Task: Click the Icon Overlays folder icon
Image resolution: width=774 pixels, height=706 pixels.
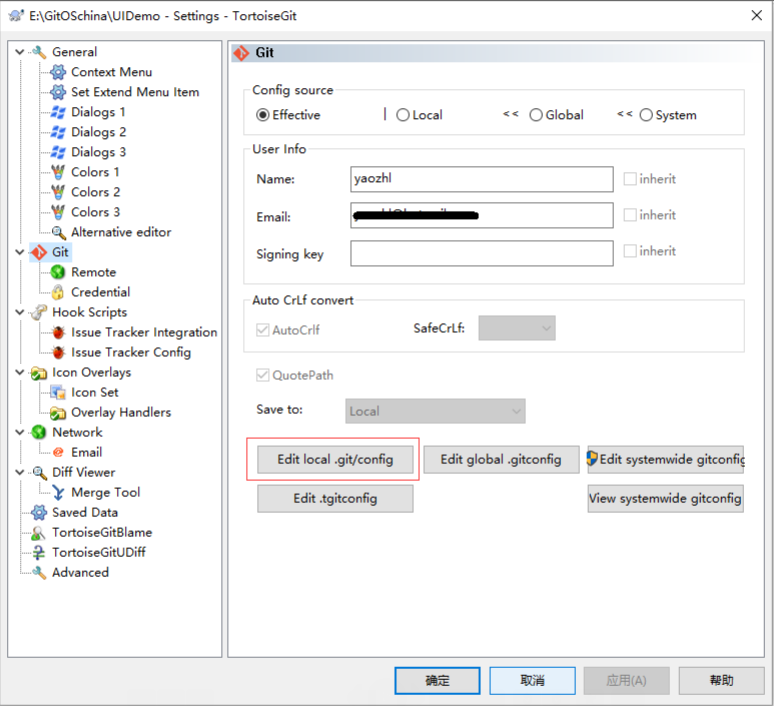Action: [x=39, y=373]
